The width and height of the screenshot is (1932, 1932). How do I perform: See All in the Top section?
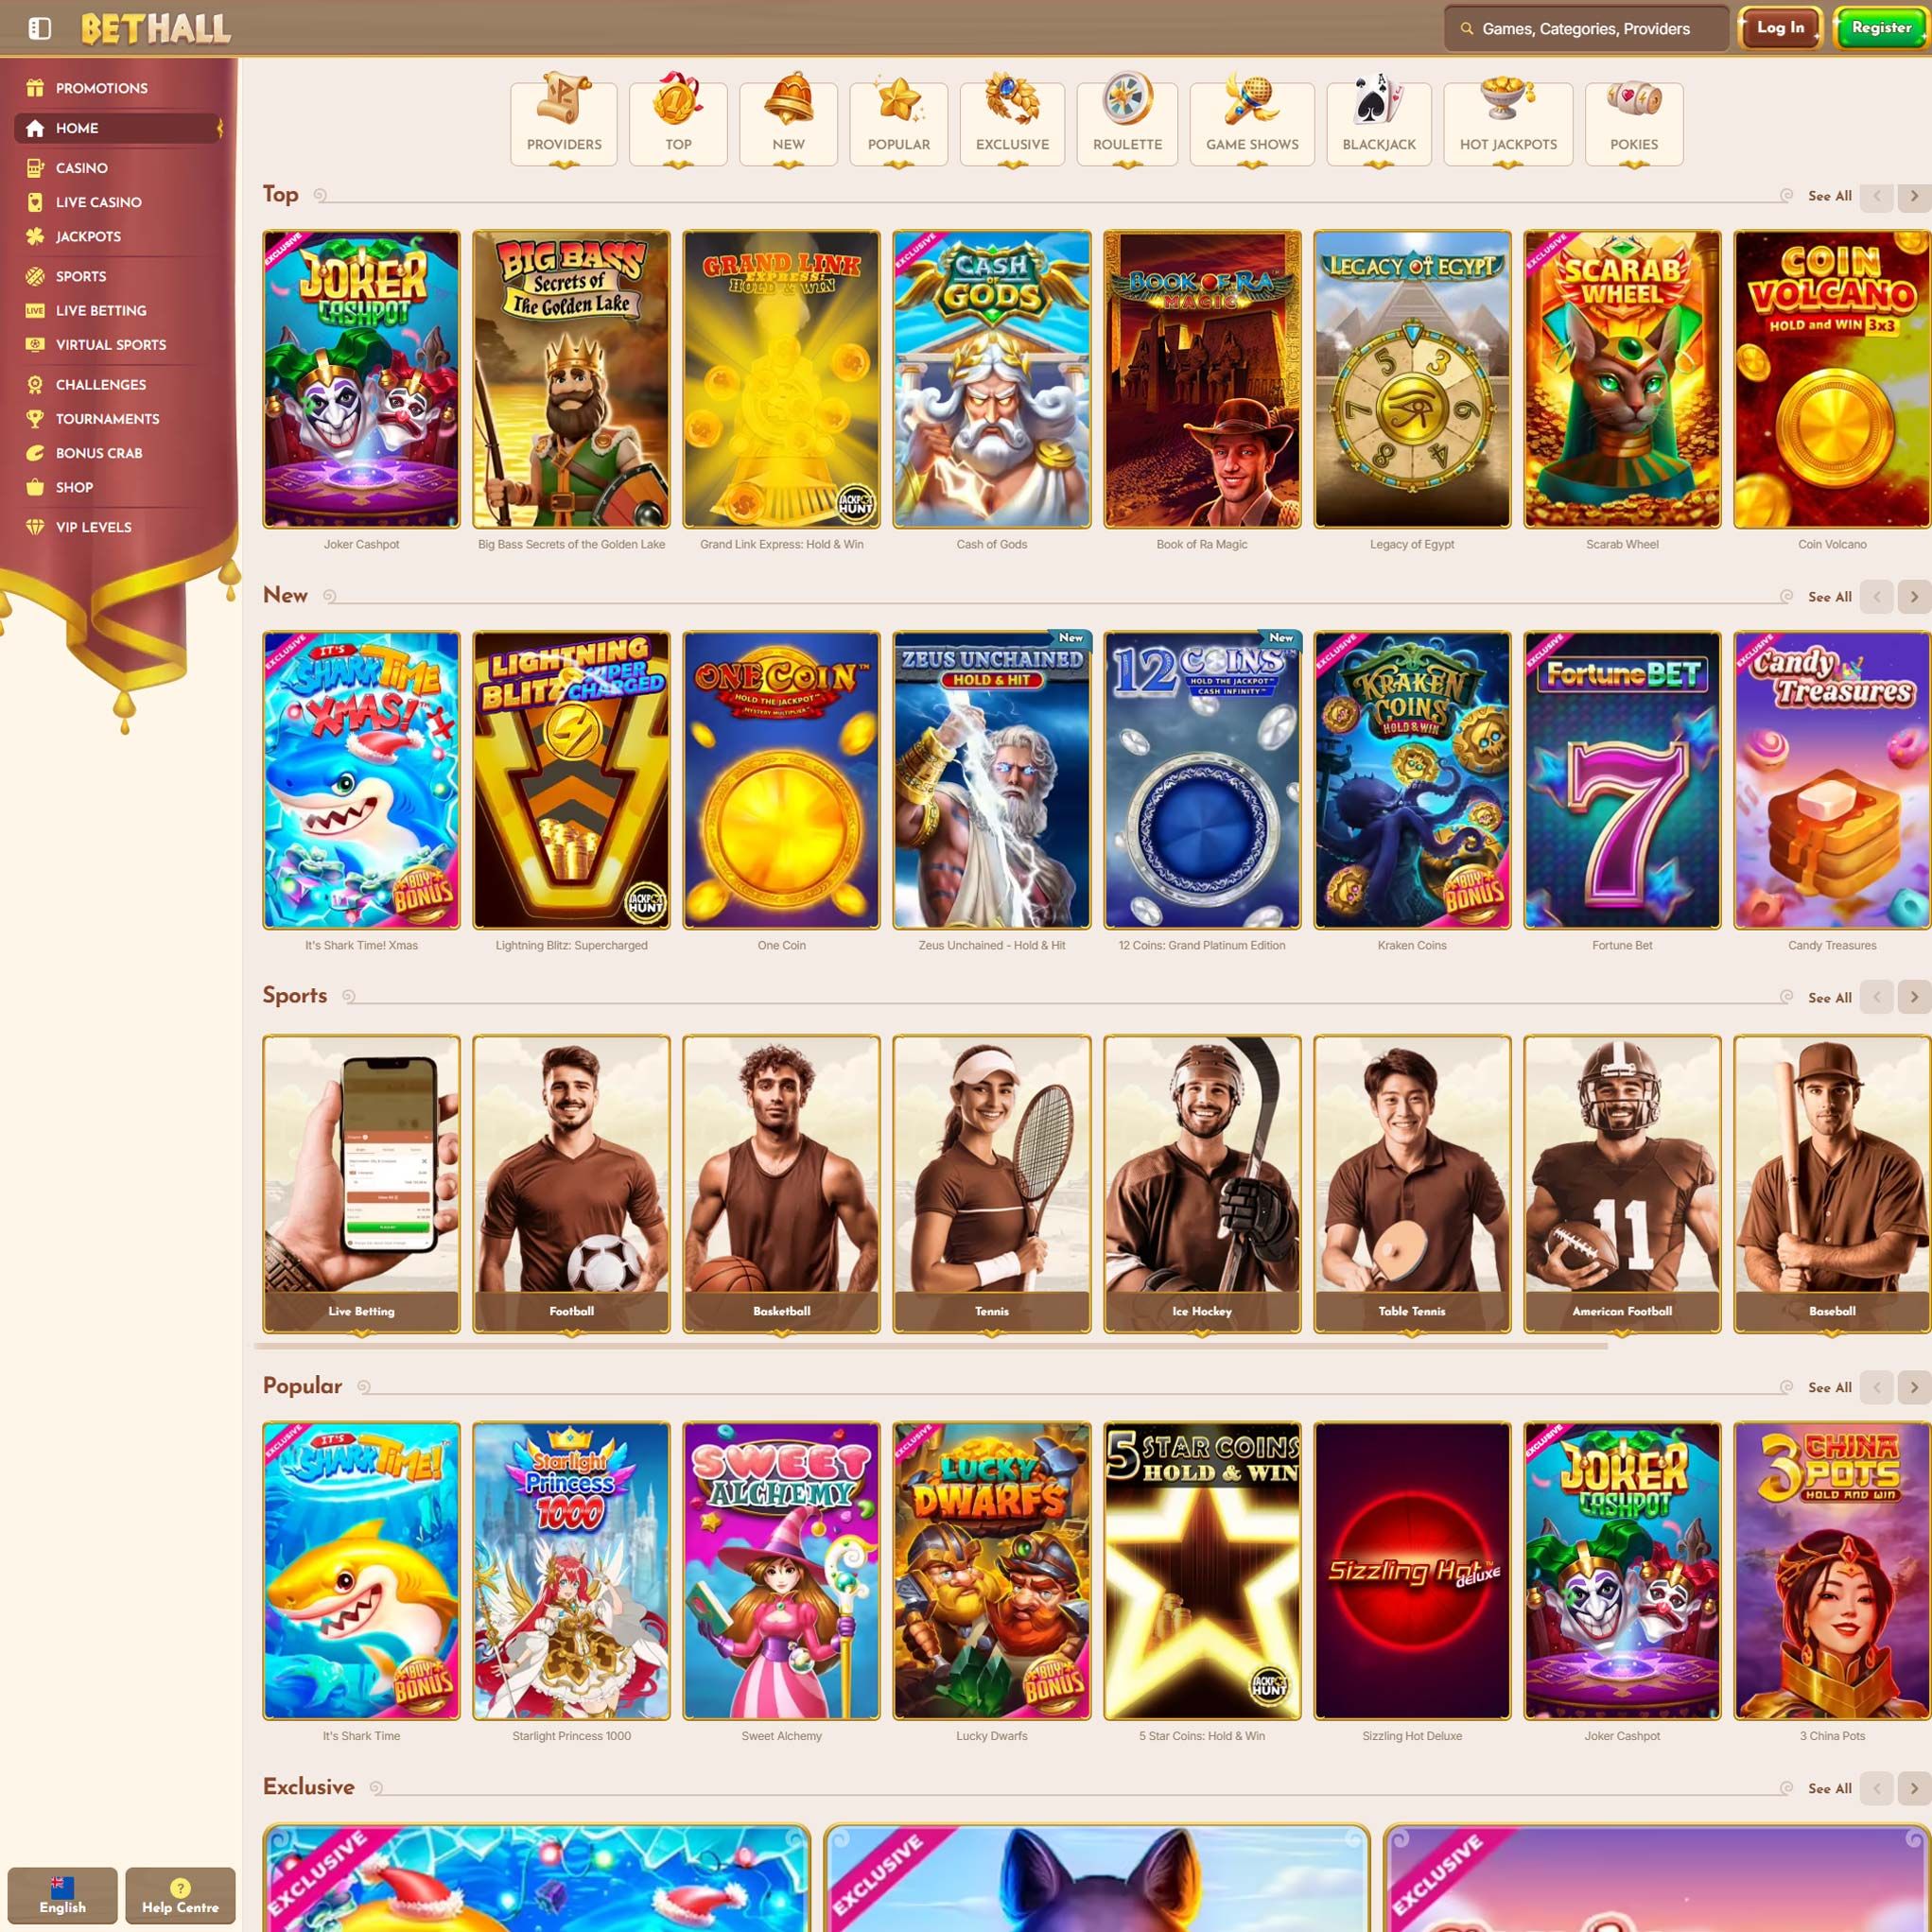point(1829,196)
